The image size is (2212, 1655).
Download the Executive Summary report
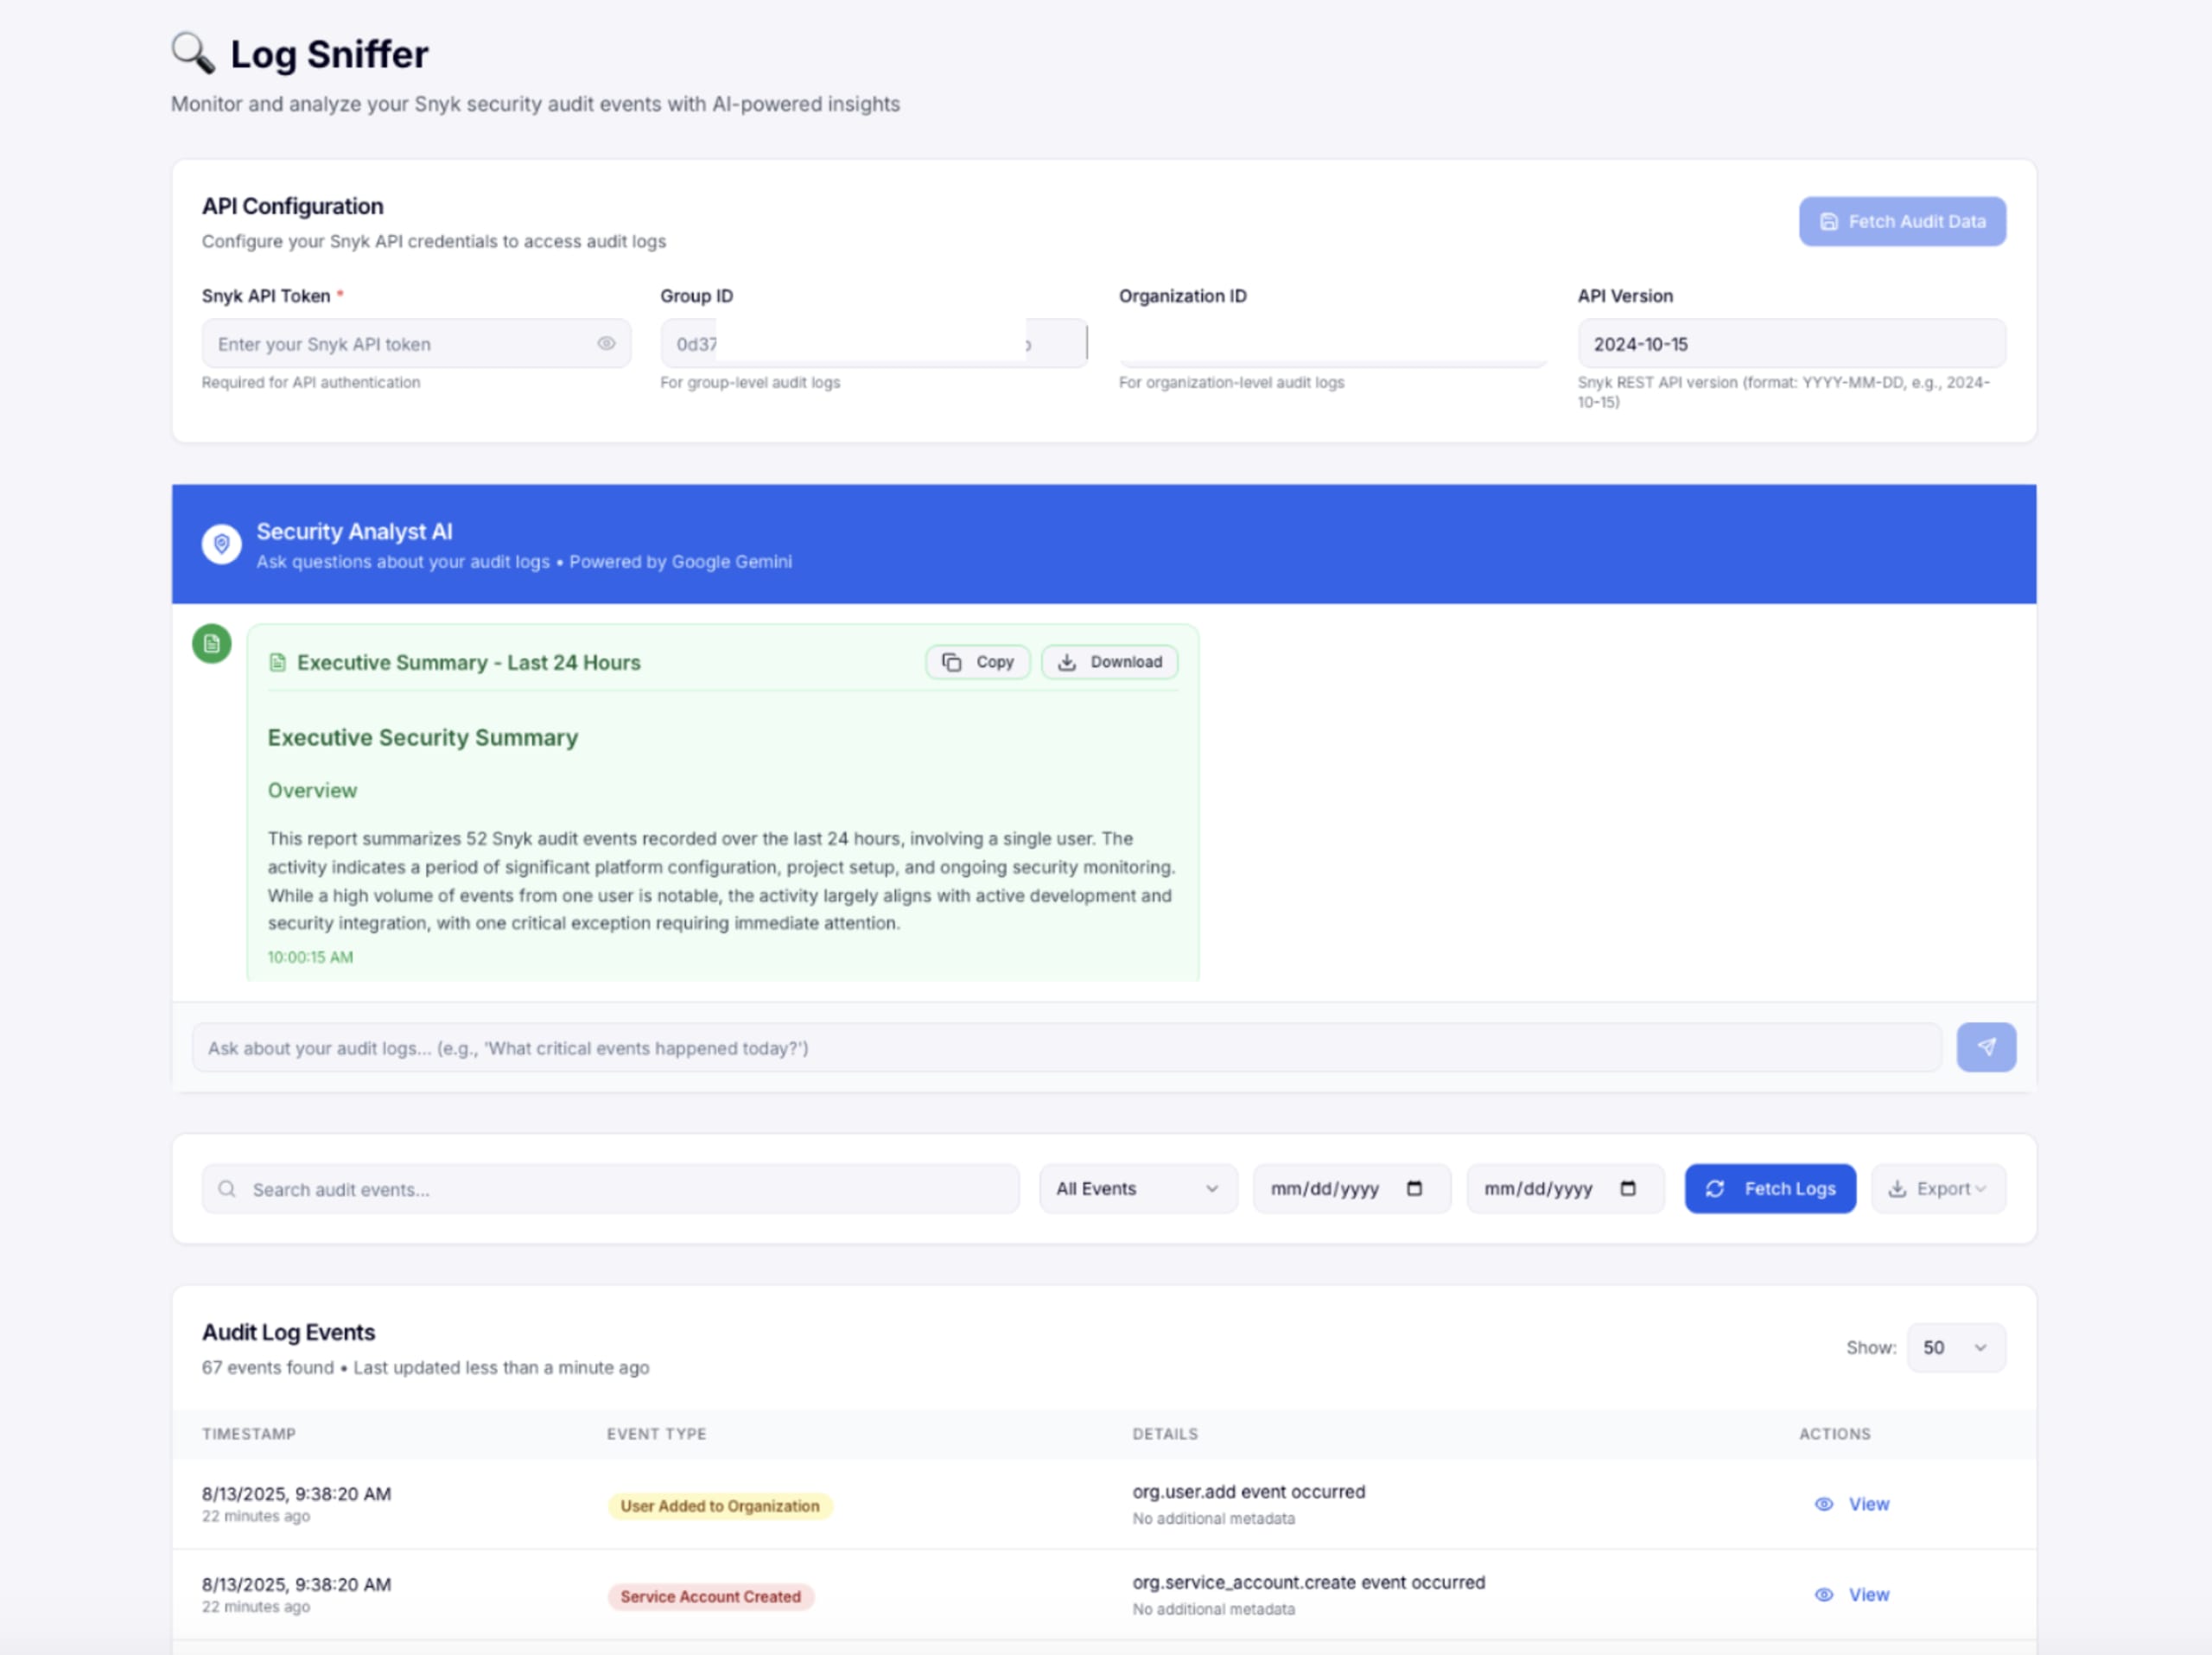[1109, 662]
